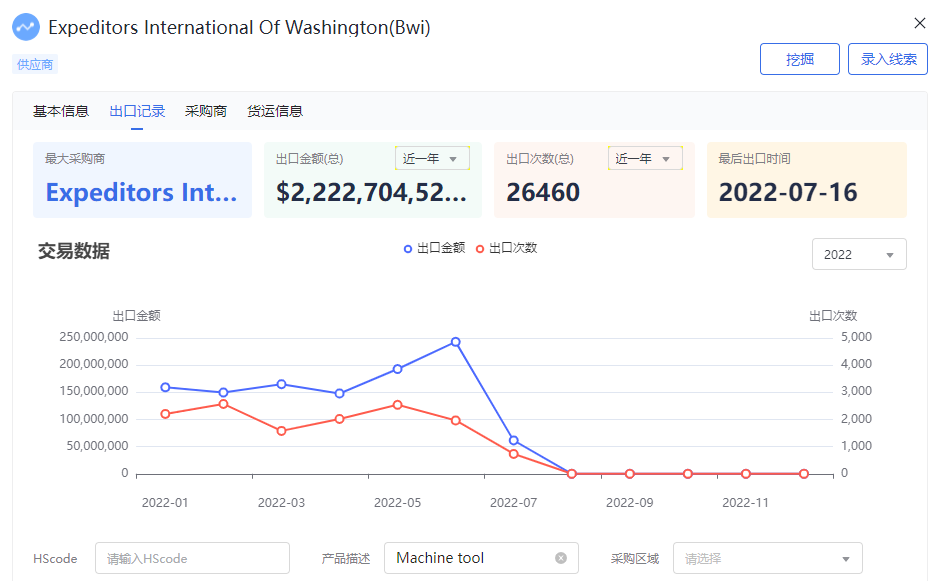Click the blue 出口金额 point for 2022-07
This screenshot has width=938, height=581.
pyautogui.click(x=514, y=440)
